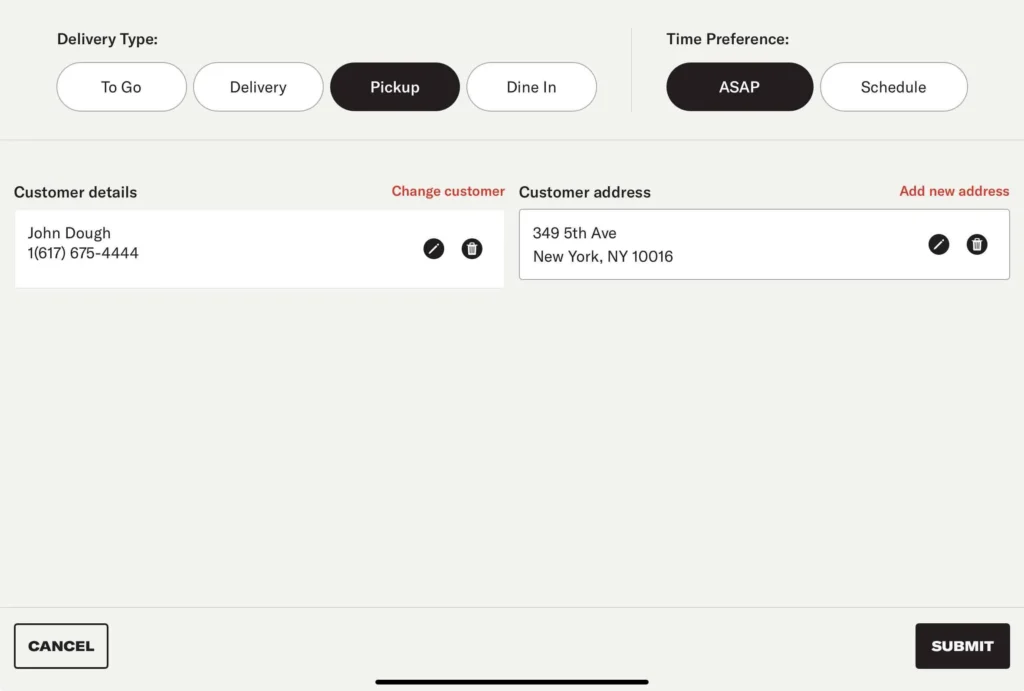
Task: Choose the Pickup delivery type
Action: pyautogui.click(x=395, y=87)
